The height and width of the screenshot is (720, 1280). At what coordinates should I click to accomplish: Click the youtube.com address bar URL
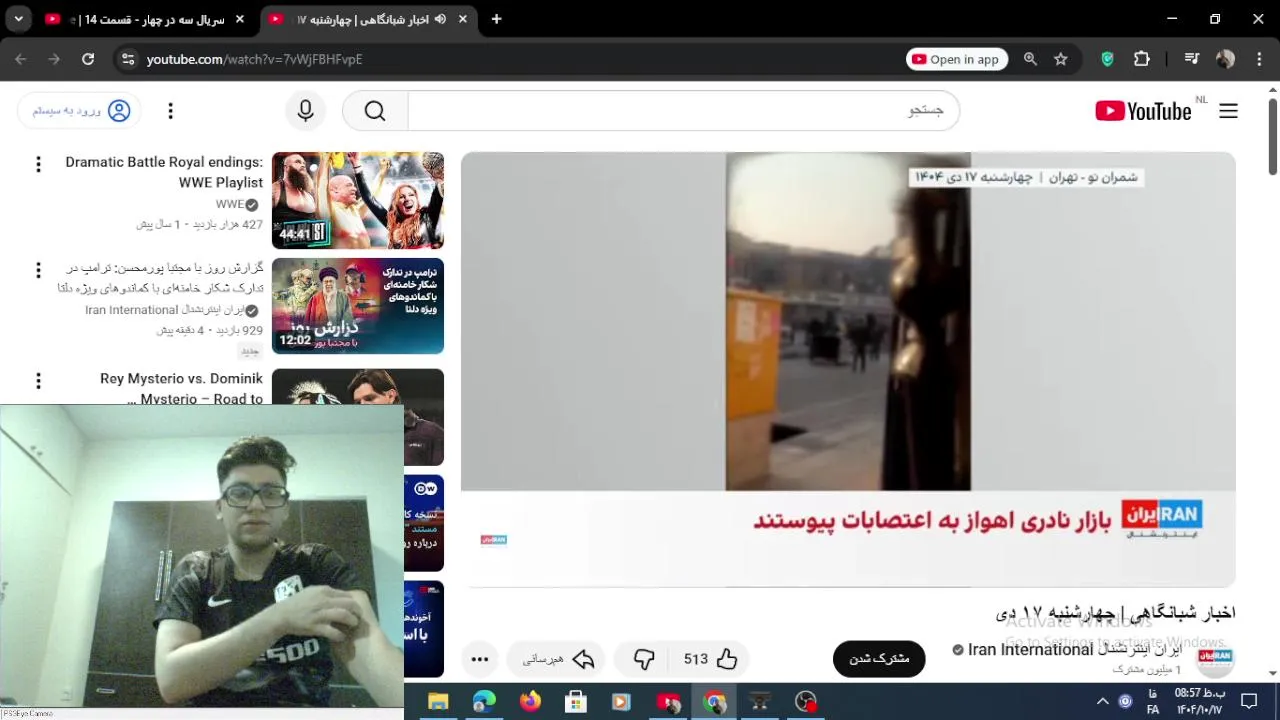[254, 59]
